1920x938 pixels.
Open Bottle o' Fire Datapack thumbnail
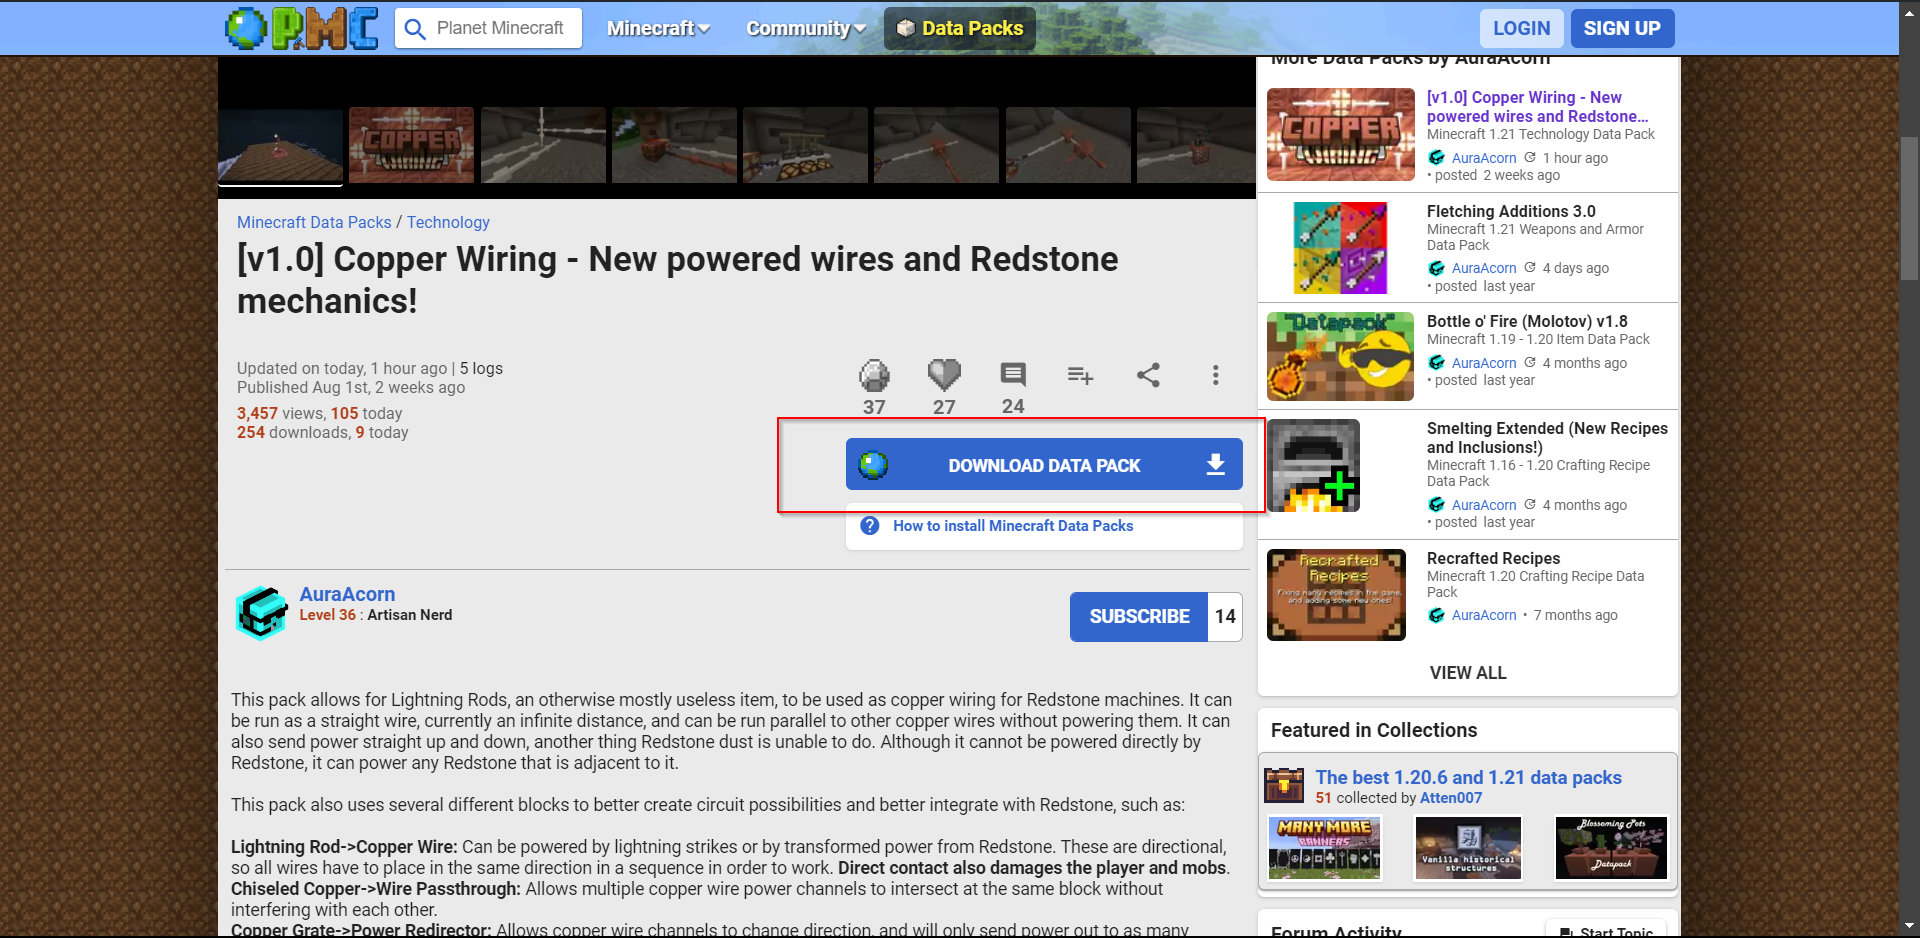point(1340,356)
